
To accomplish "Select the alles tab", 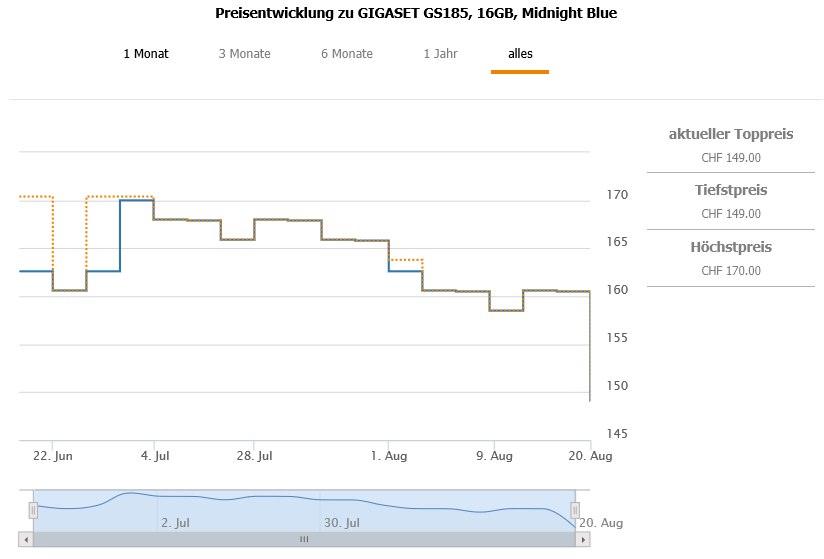I will (x=520, y=54).
